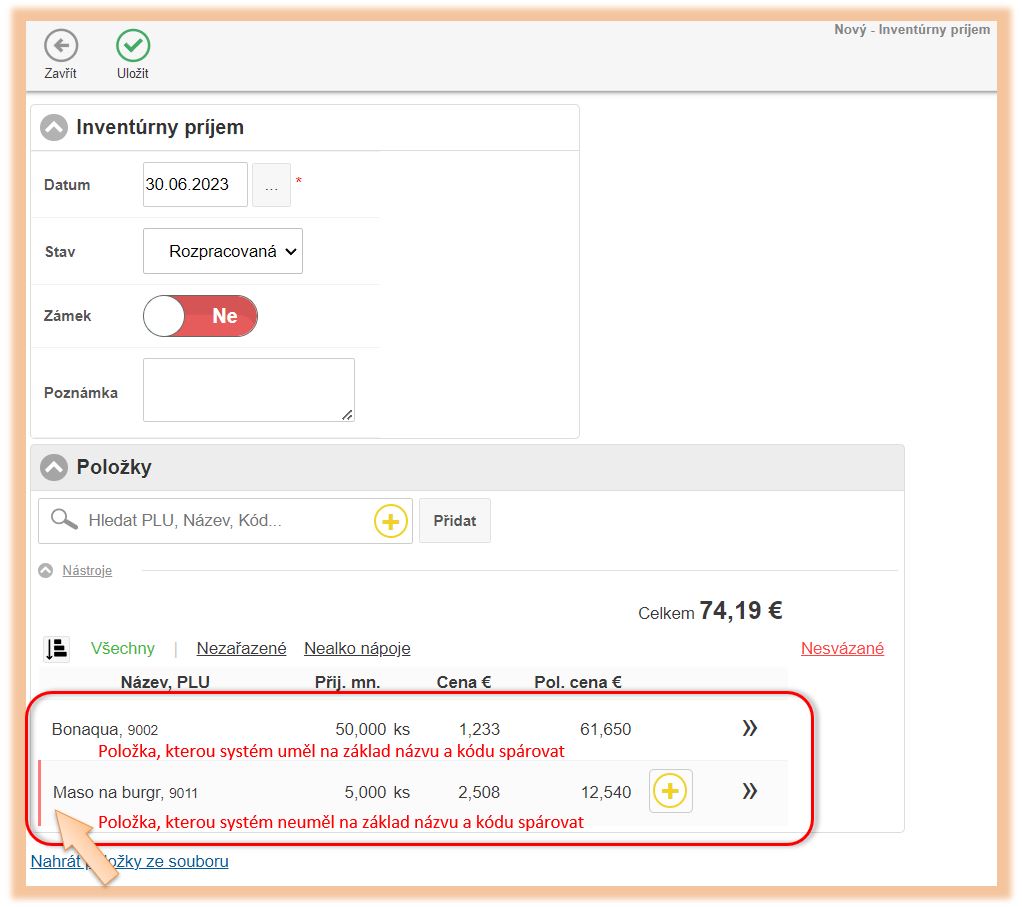Click the double arrow for Bonaqua row
1022x907 pixels.
tap(750, 729)
